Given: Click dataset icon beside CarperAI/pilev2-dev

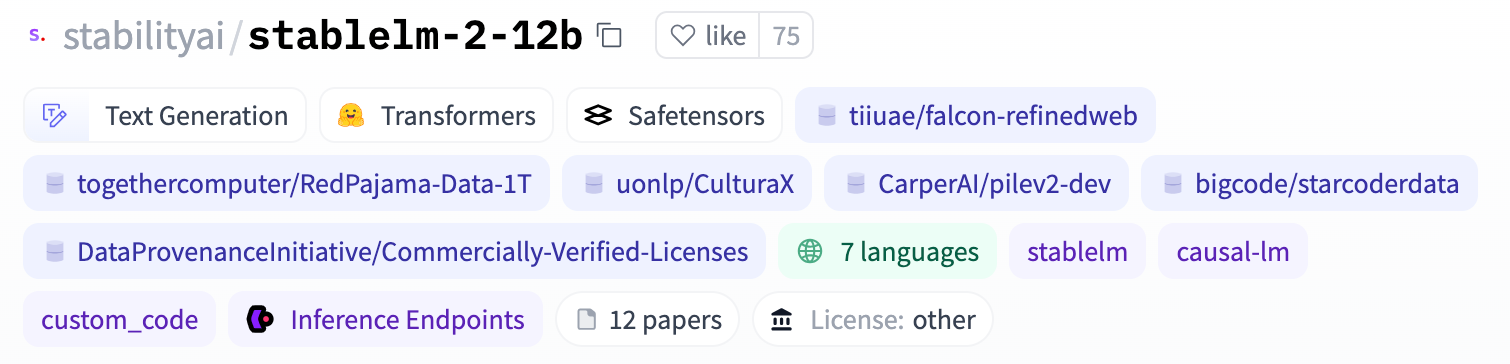Looking at the screenshot, I should 856,184.
